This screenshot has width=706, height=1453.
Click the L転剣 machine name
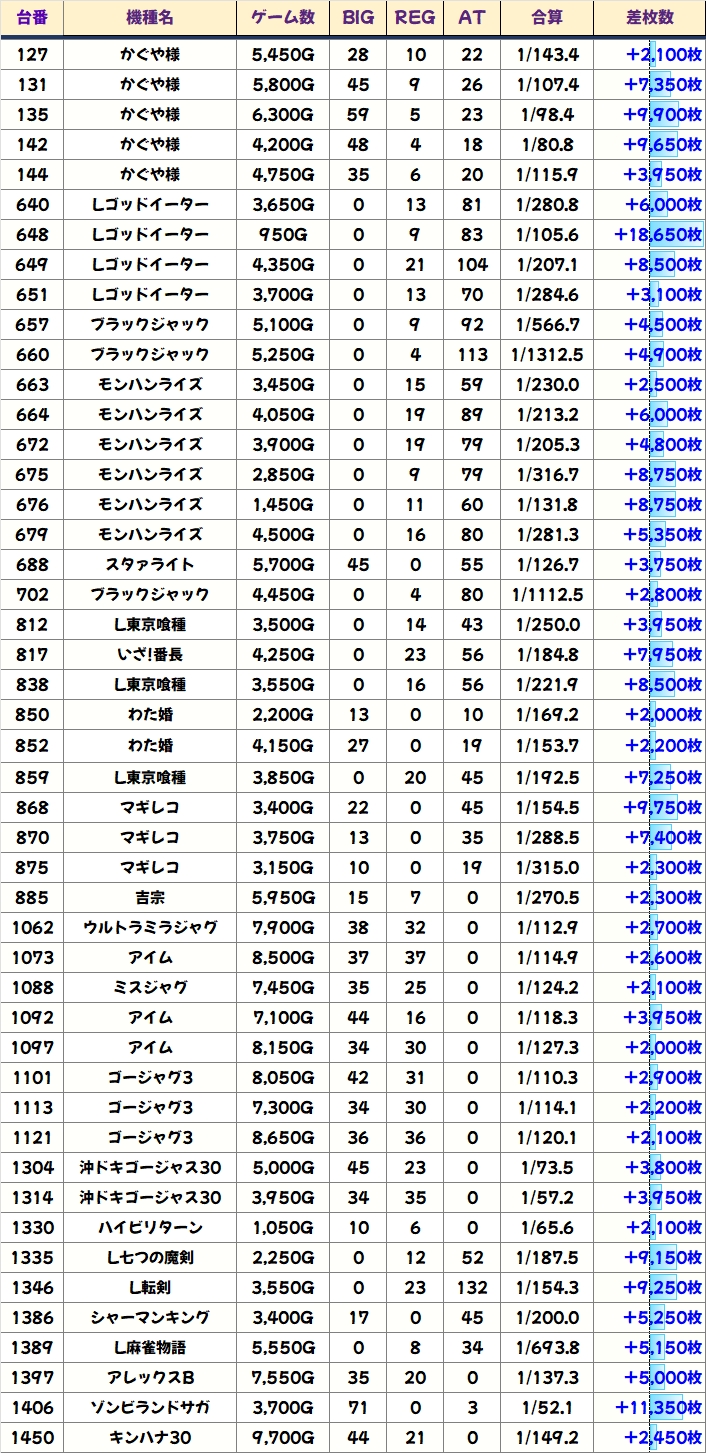[x=150, y=1287]
